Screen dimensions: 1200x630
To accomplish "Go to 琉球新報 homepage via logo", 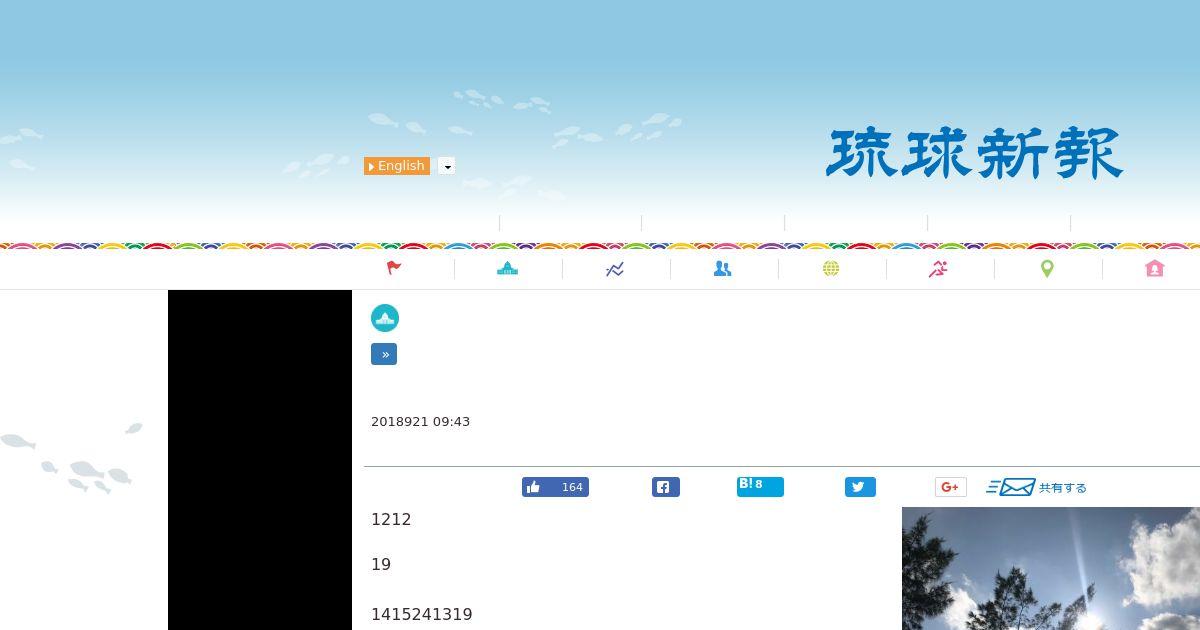I will coord(975,153).
